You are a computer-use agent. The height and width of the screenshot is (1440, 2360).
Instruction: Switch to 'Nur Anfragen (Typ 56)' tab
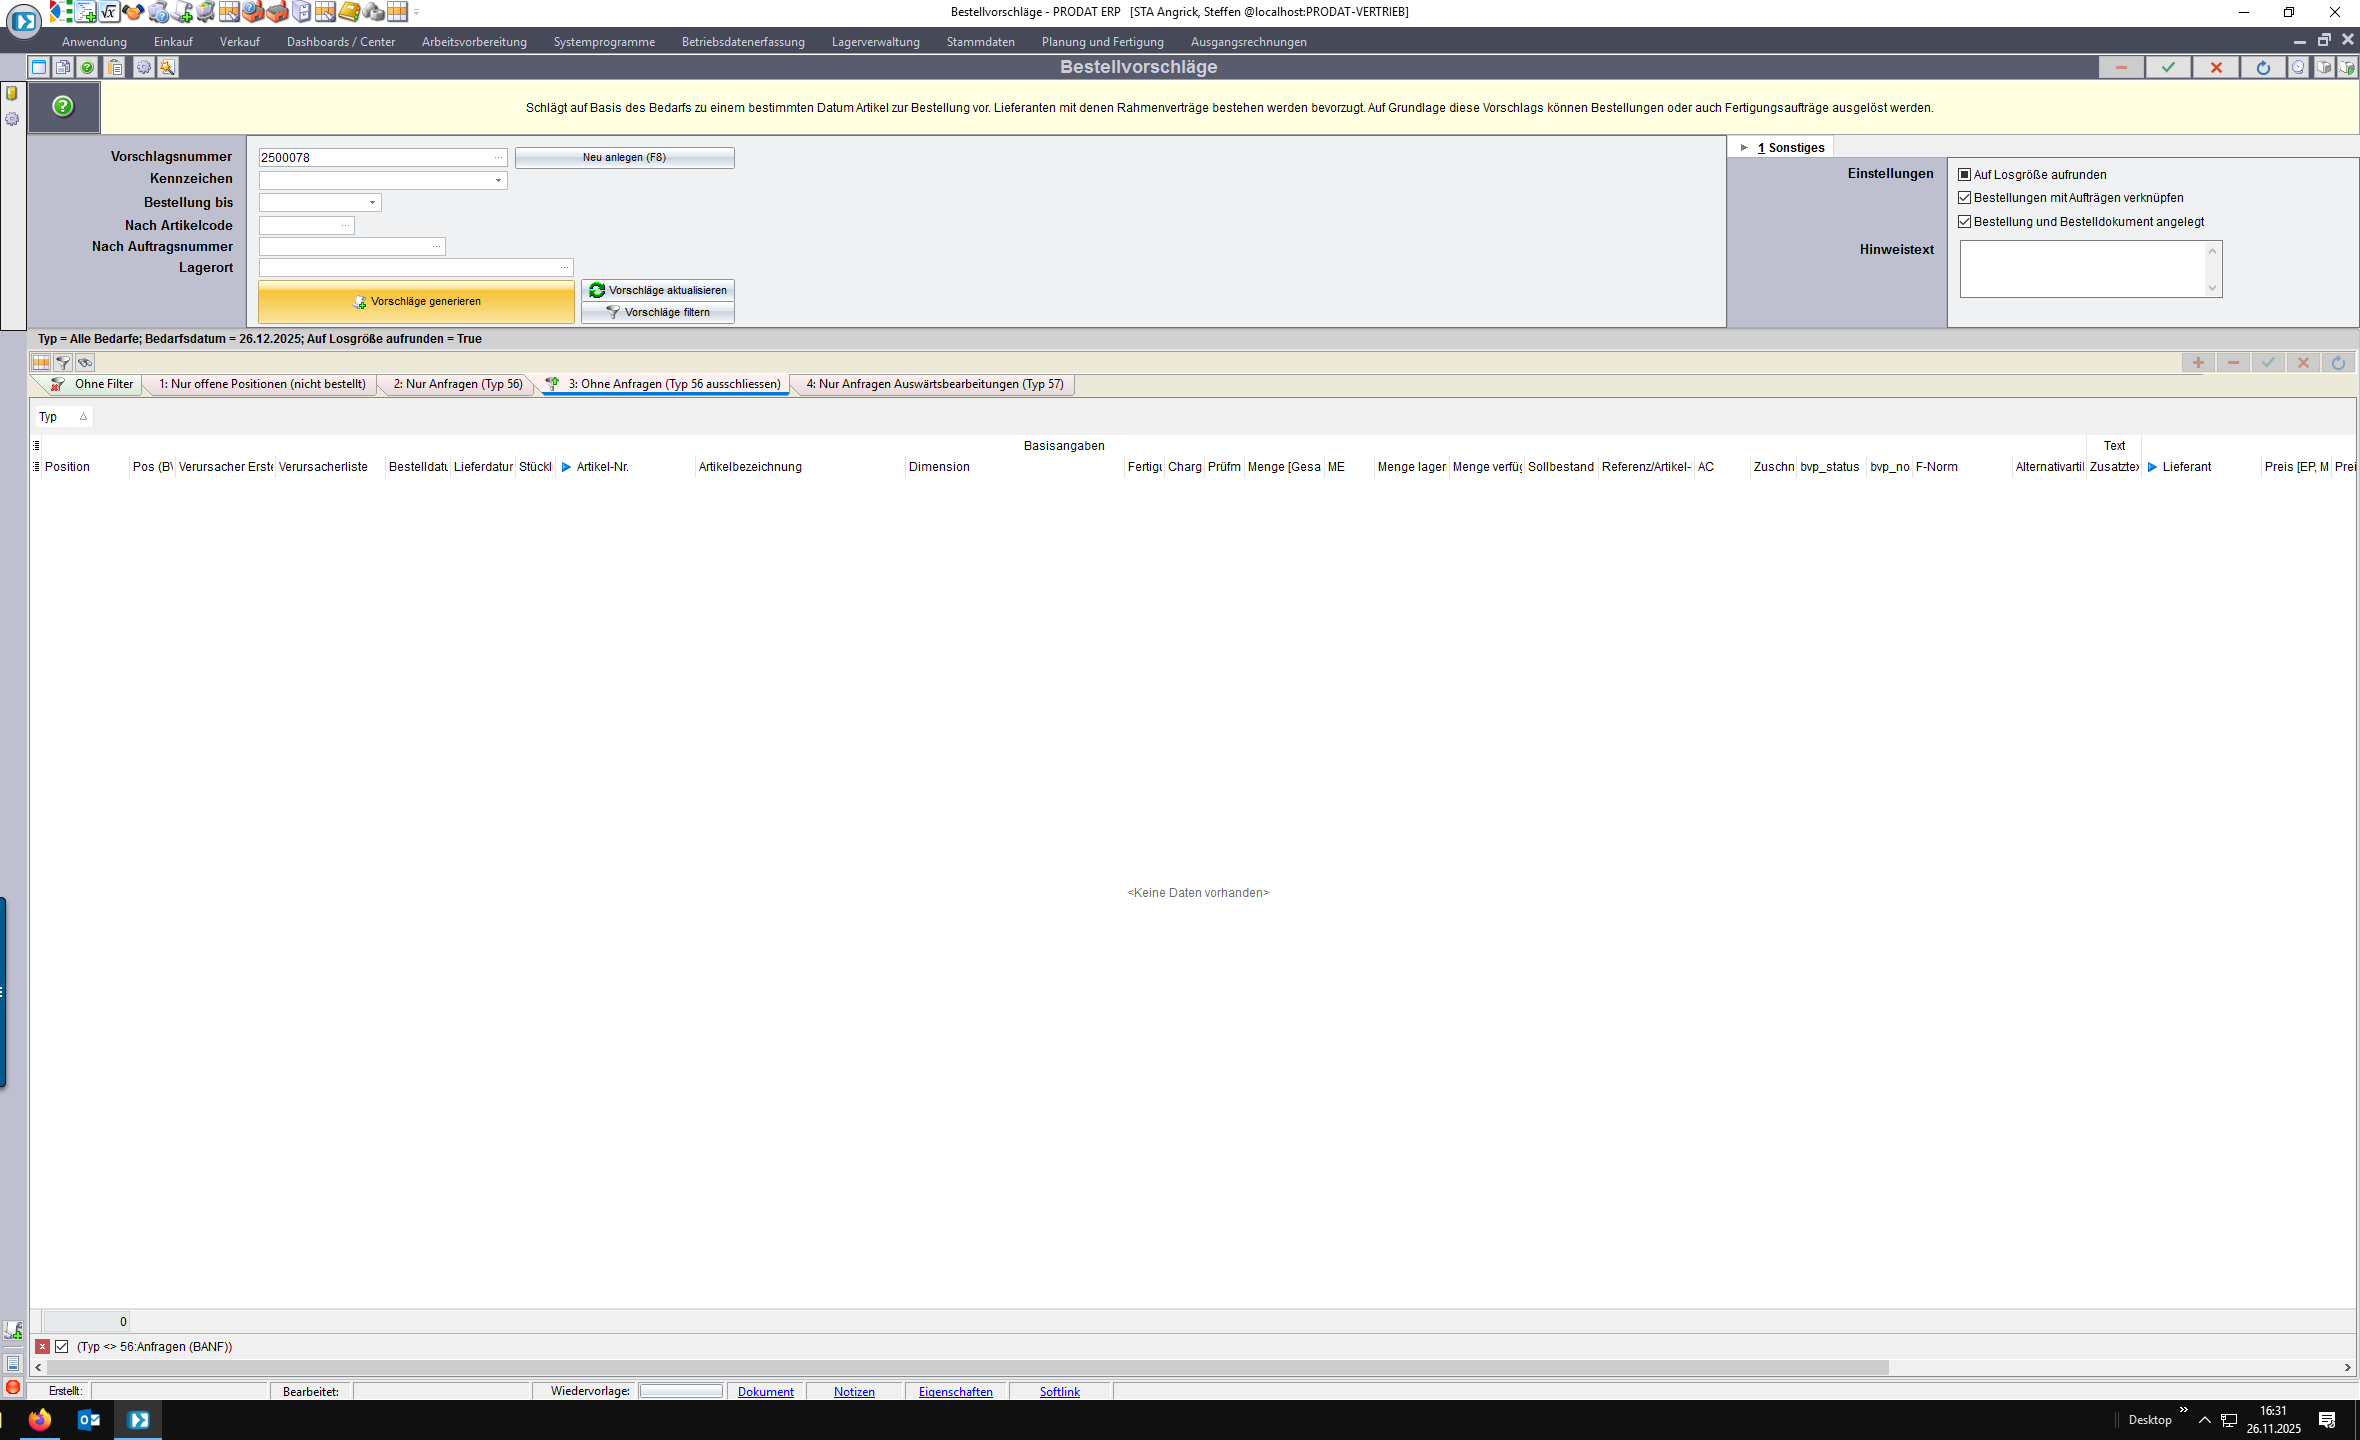(x=457, y=384)
